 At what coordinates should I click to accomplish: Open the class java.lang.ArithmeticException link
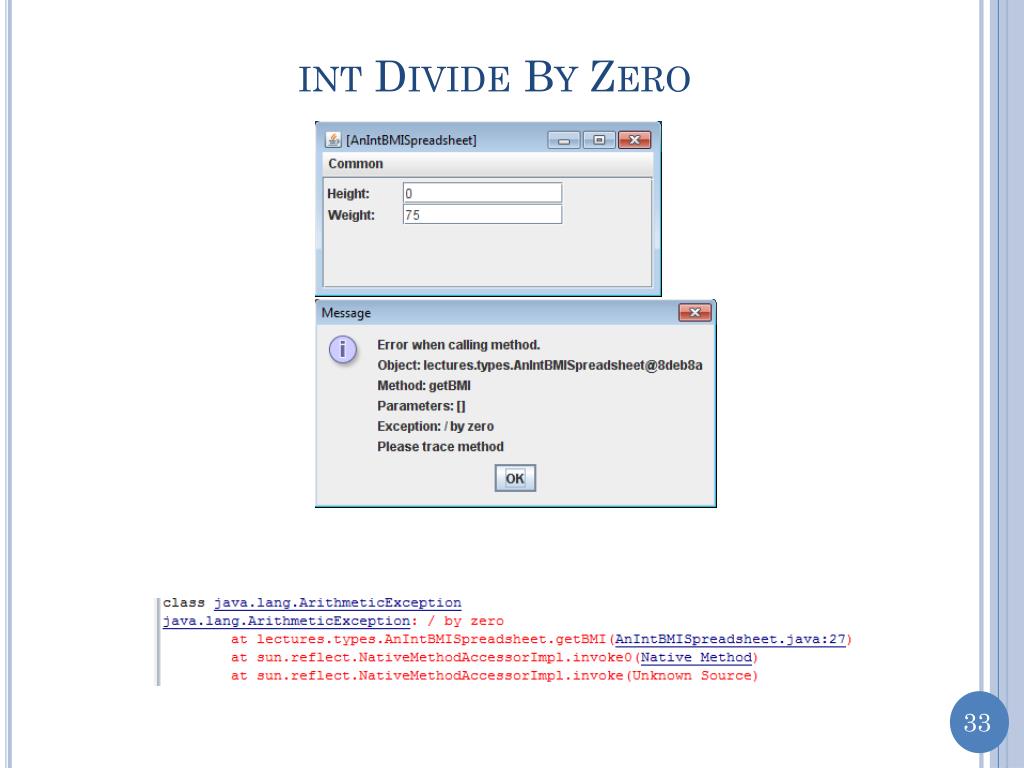pyautogui.click(x=337, y=603)
